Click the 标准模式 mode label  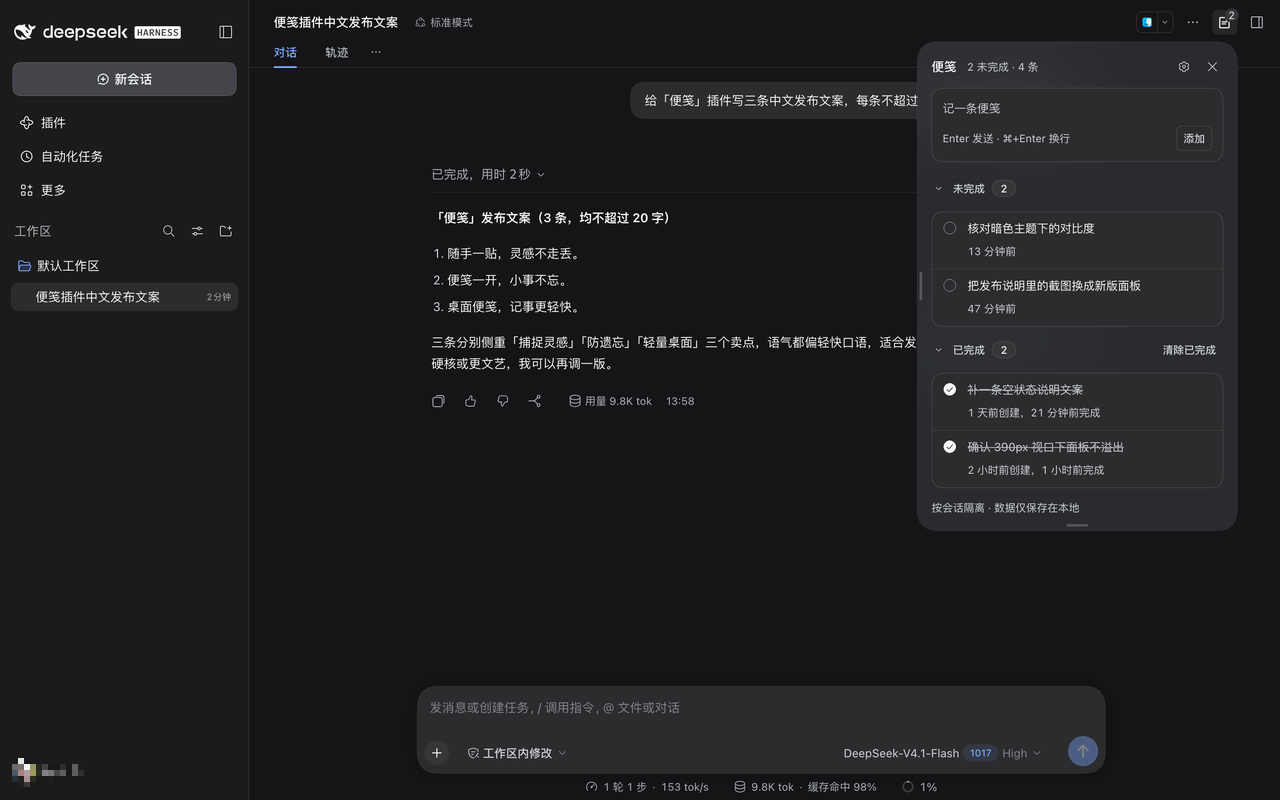pos(444,22)
